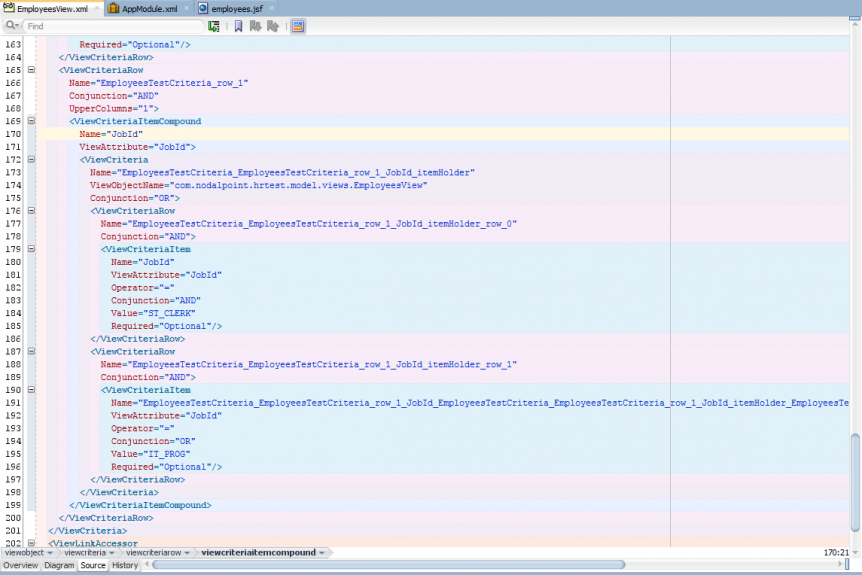Open the History editor view
Image resolution: width=862 pixels, height=575 pixels.
125,565
